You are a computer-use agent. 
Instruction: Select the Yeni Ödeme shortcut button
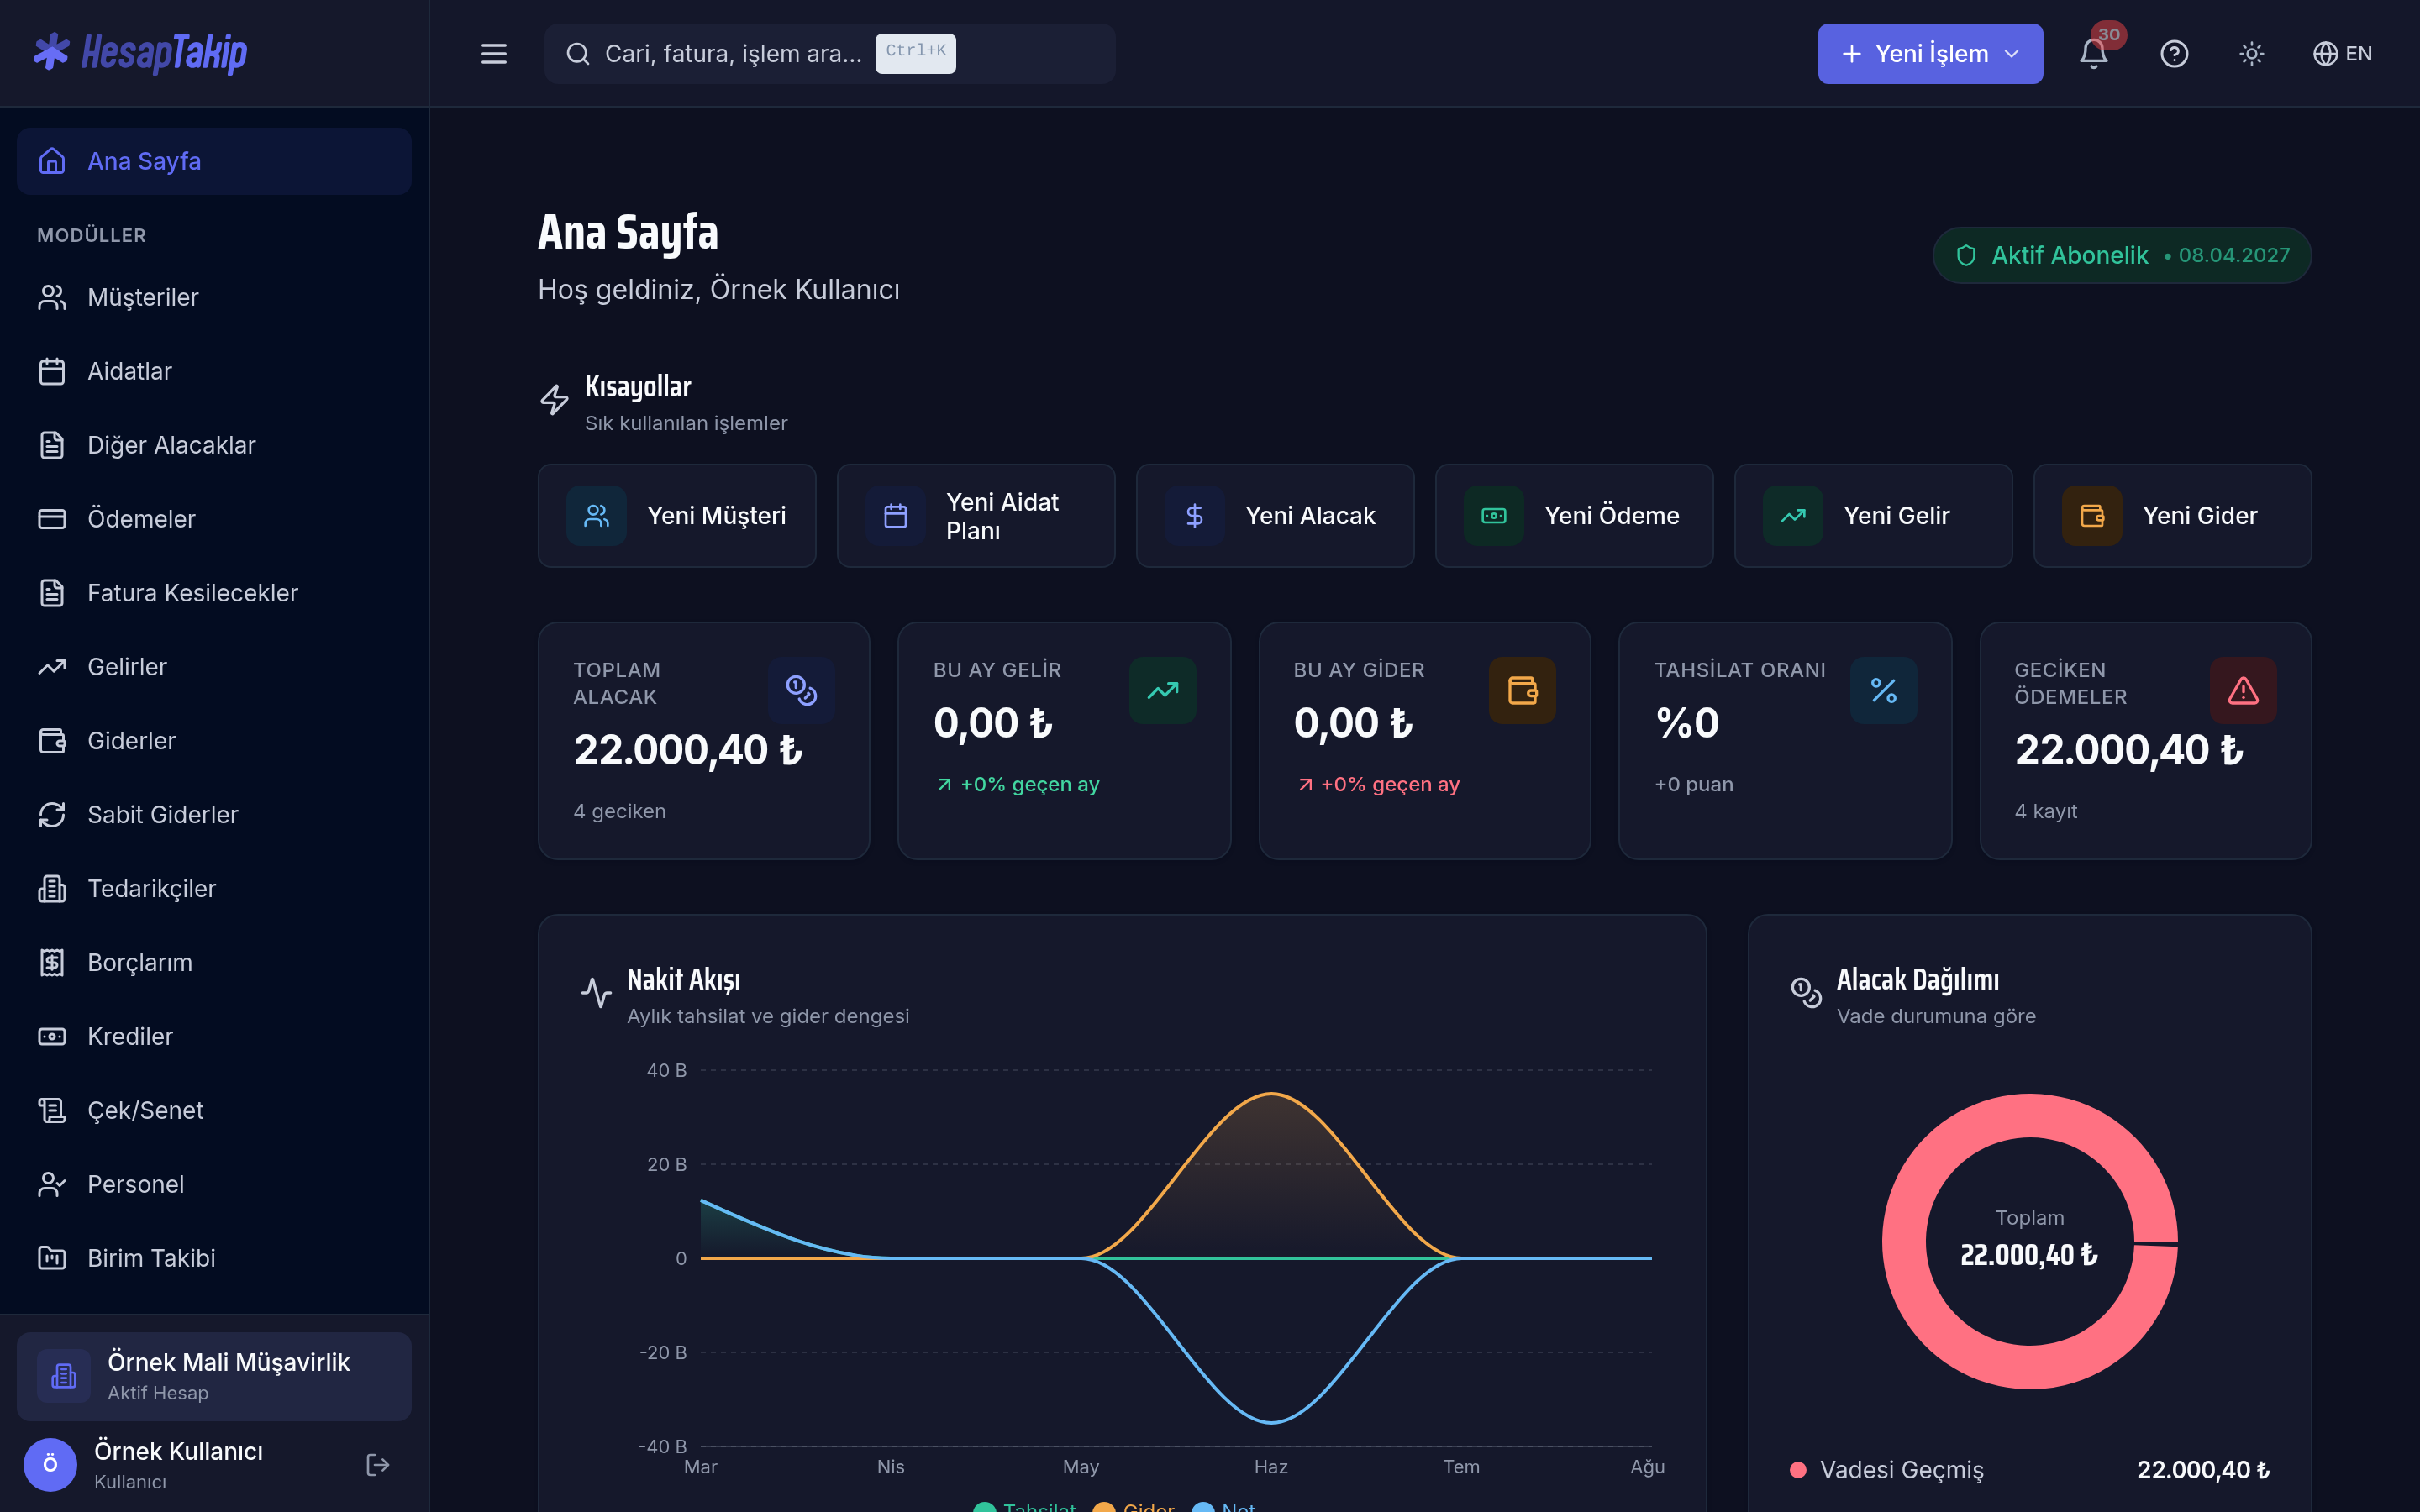click(x=1574, y=516)
